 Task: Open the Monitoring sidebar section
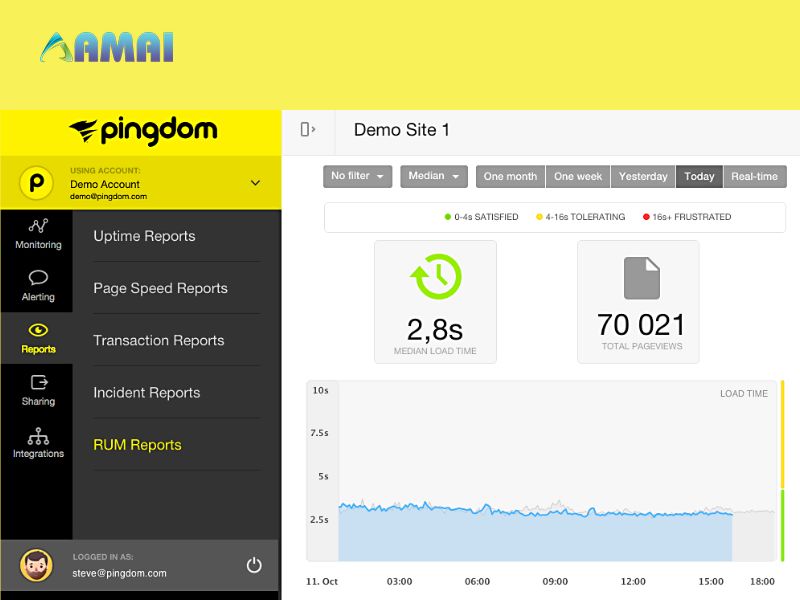(x=38, y=234)
